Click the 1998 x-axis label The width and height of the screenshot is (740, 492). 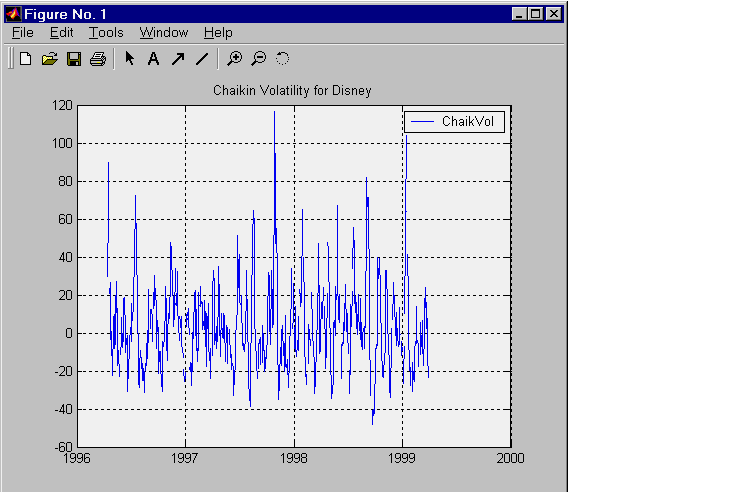click(294, 458)
